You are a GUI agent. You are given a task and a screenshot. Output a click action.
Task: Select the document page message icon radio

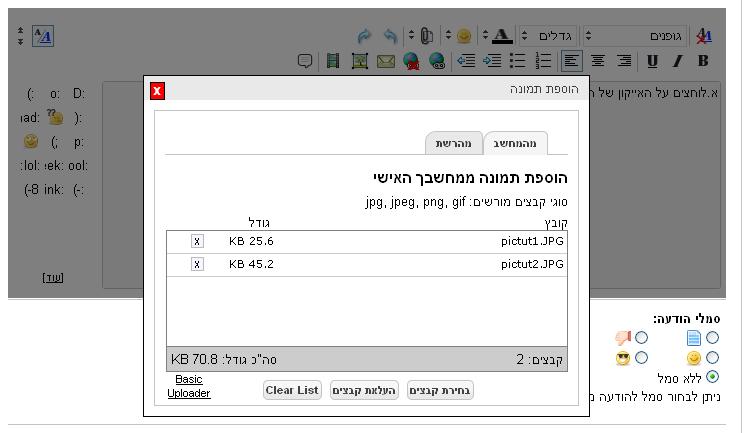[712, 339]
